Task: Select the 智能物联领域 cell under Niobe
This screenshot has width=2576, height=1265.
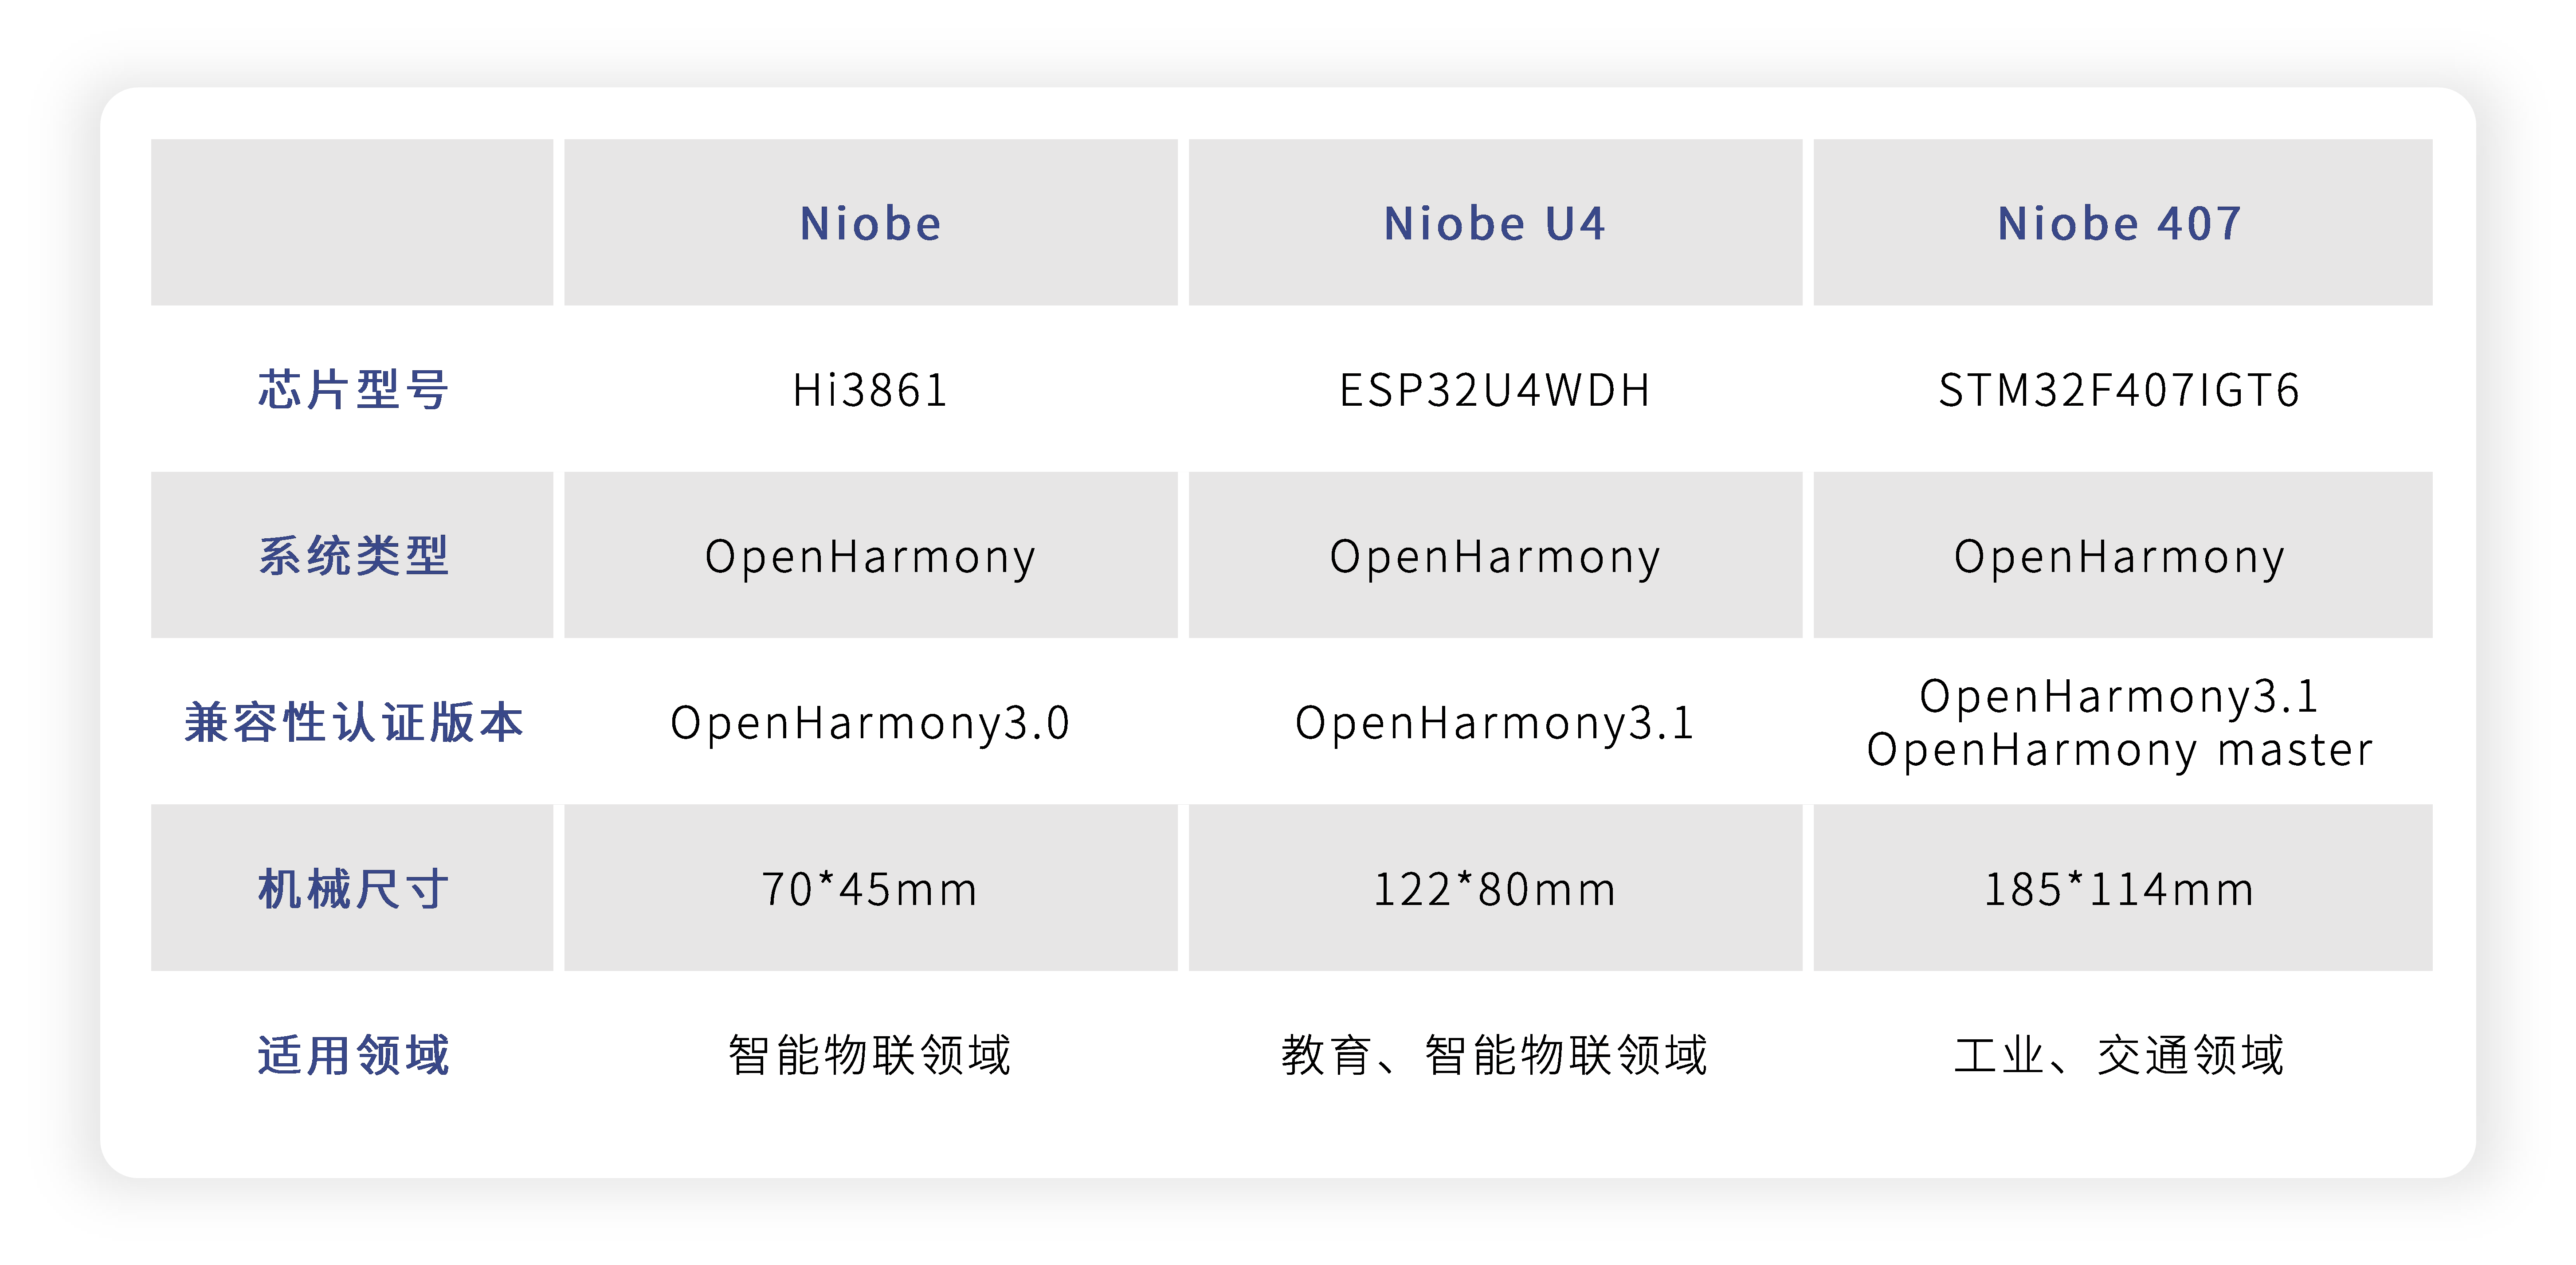Action: coord(870,1055)
